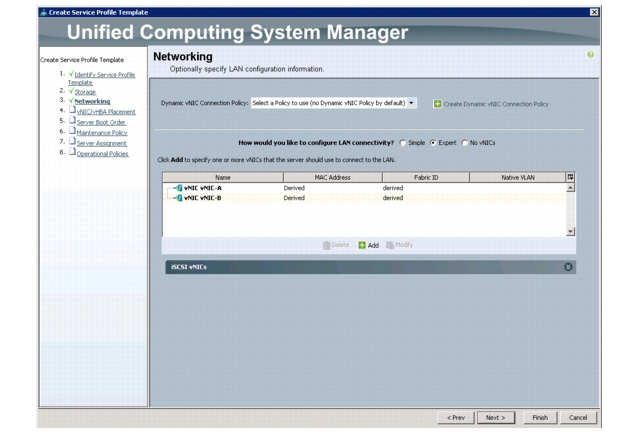The image size is (640, 434).
Task: Click the derived Fabric ID of vNIC-B
Action: 393,198
